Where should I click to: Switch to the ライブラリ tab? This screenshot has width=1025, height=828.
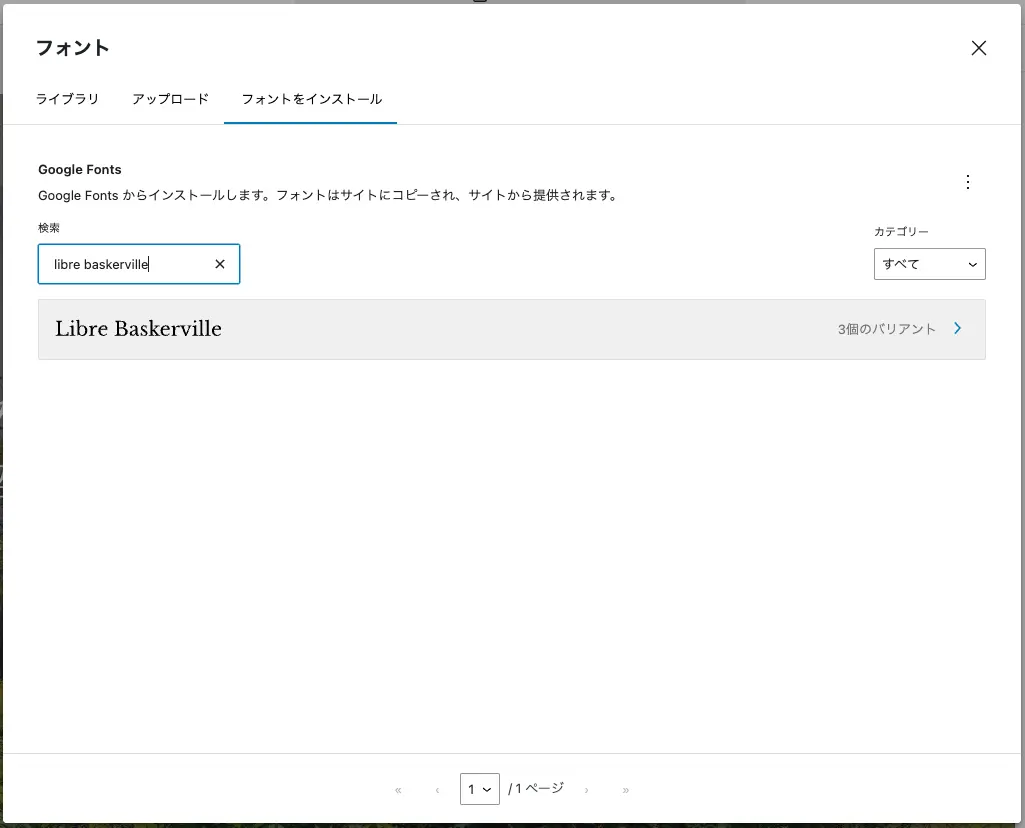pos(67,99)
